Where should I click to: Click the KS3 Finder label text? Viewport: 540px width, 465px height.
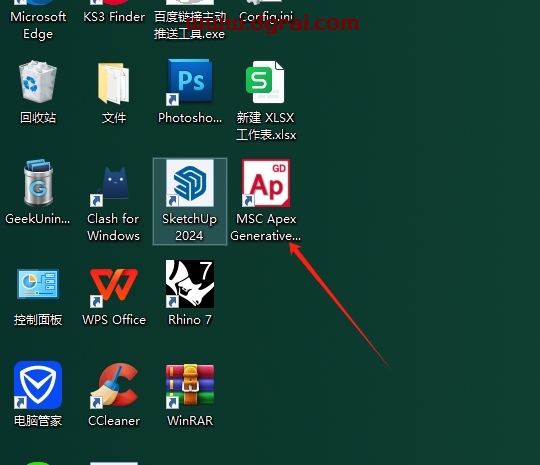click(114, 17)
